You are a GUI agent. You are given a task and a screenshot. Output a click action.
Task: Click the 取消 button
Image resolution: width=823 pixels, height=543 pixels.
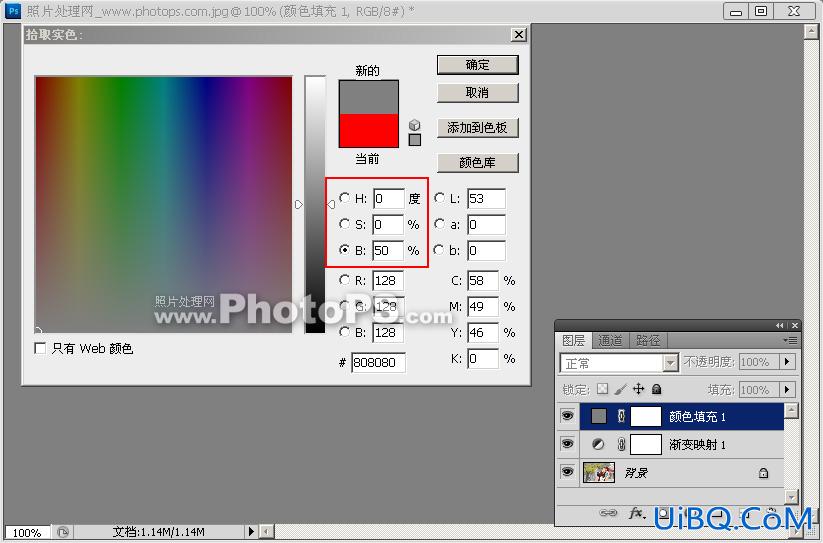tap(478, 93)
